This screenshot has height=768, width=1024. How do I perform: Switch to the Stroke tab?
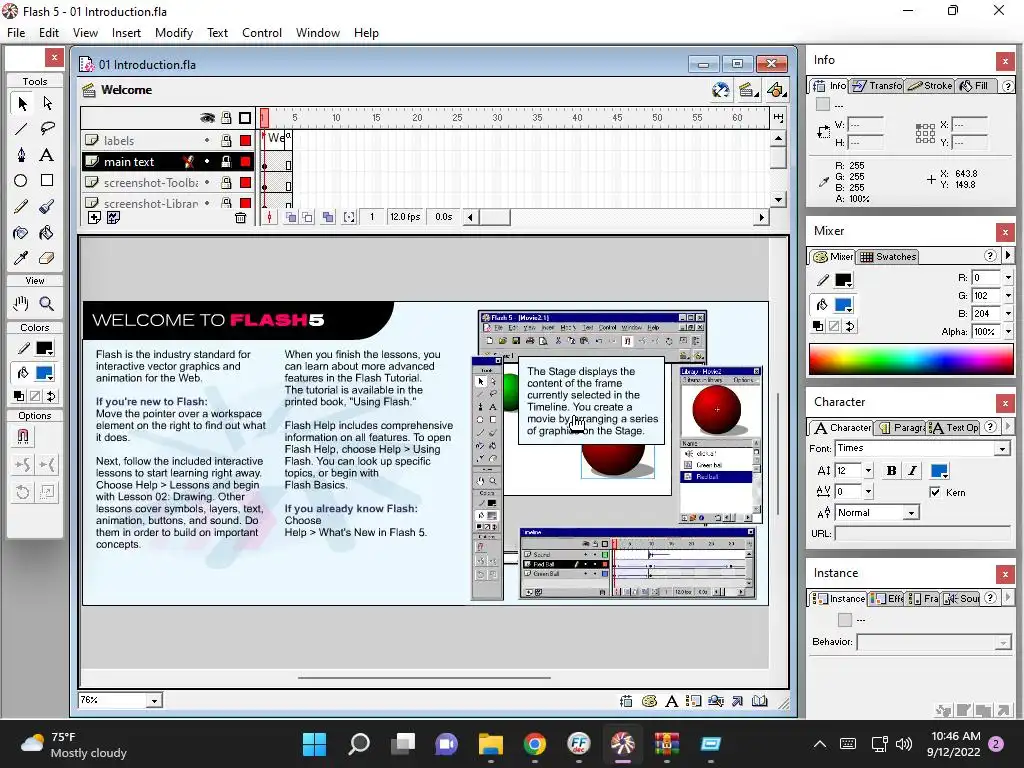coord(930,86)
